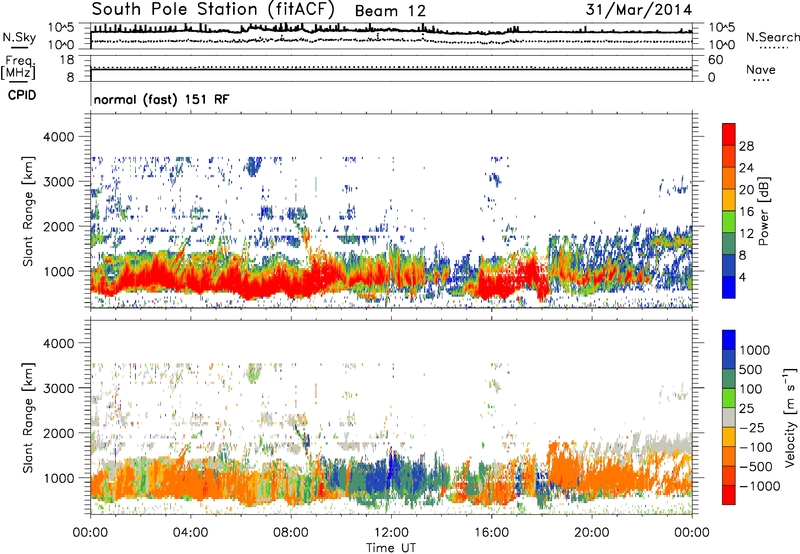Click the '-1000' label on the velocity colorbar
This screenshot has width=800, height=554.
(x=760, y=486)
